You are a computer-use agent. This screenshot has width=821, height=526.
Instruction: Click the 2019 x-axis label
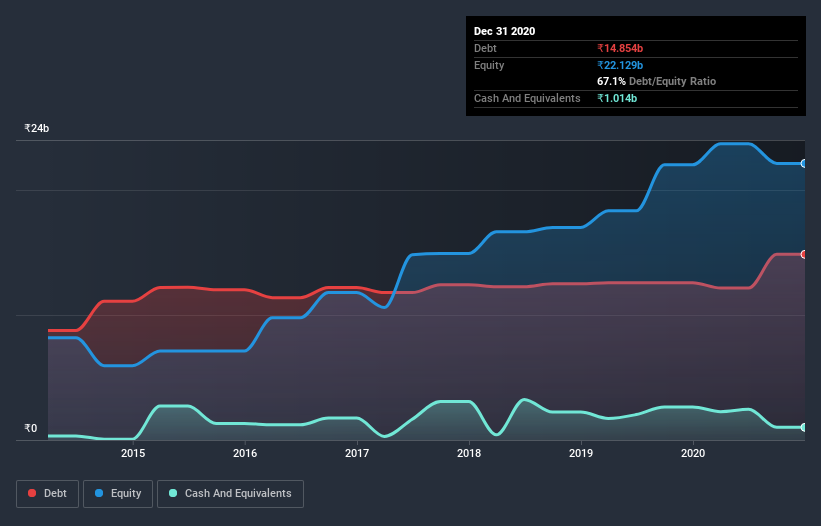pos(581,453)
